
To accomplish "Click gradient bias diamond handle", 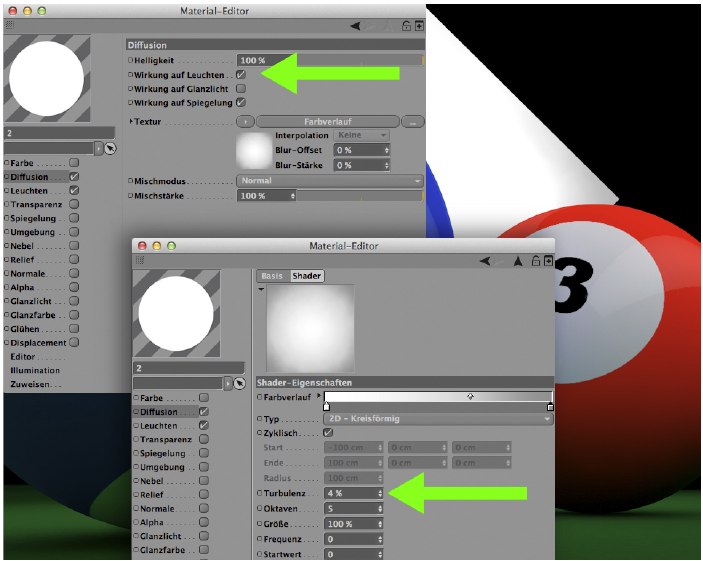I will coord(470,396).
